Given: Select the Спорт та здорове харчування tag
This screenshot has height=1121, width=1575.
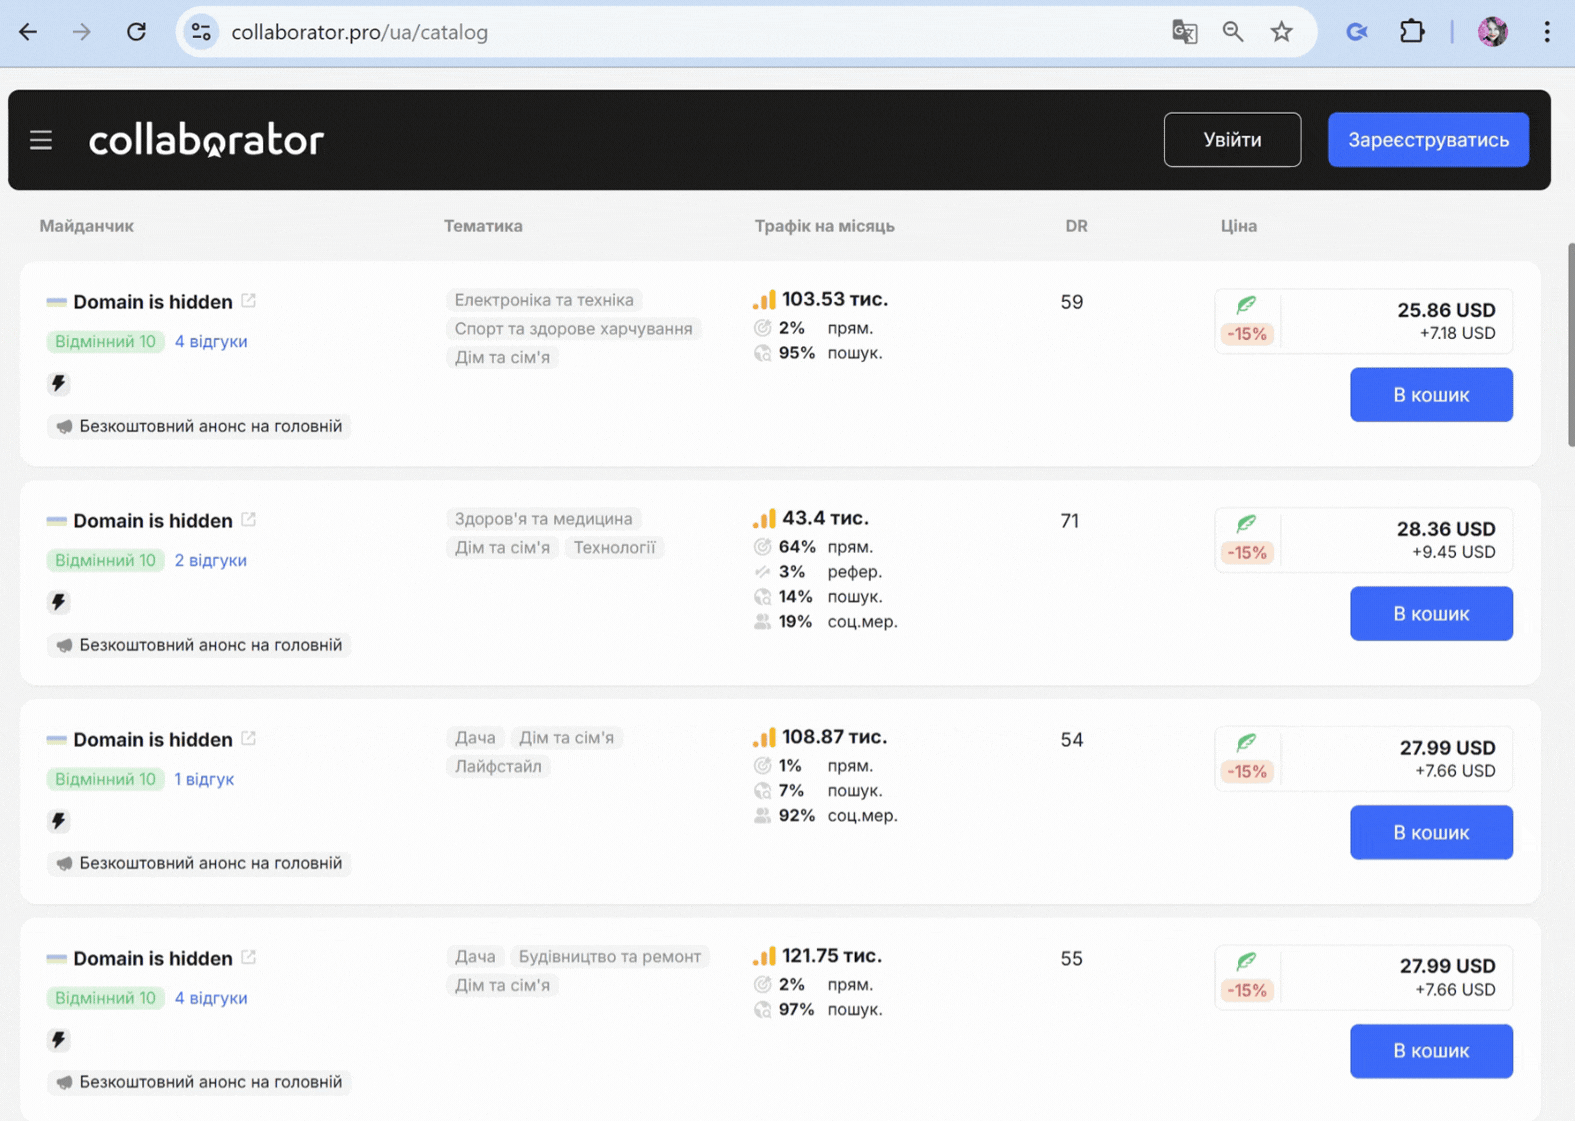Looking at the screenshot, I should click(x=573, y=329).
